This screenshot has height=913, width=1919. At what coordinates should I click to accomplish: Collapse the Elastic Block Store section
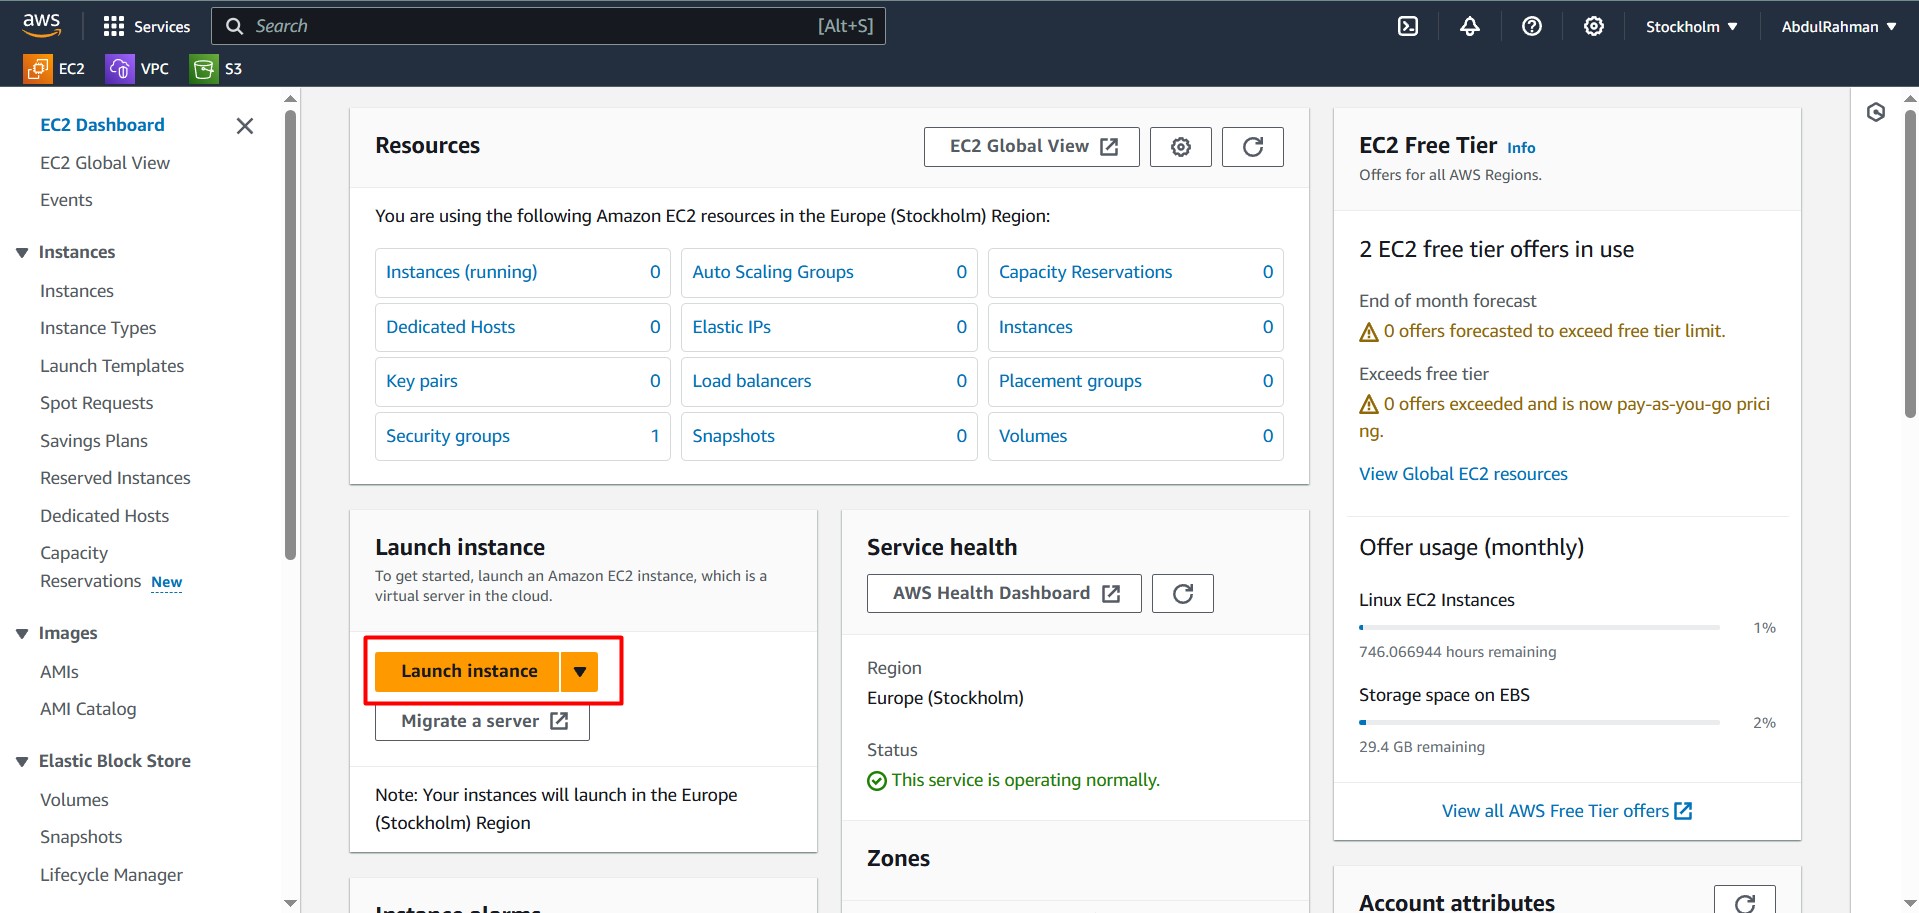[22, 762]
